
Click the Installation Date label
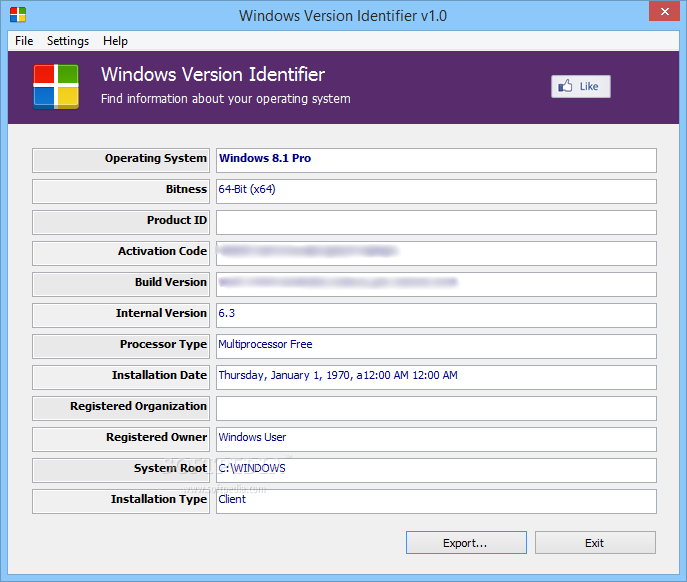[121, 377]
